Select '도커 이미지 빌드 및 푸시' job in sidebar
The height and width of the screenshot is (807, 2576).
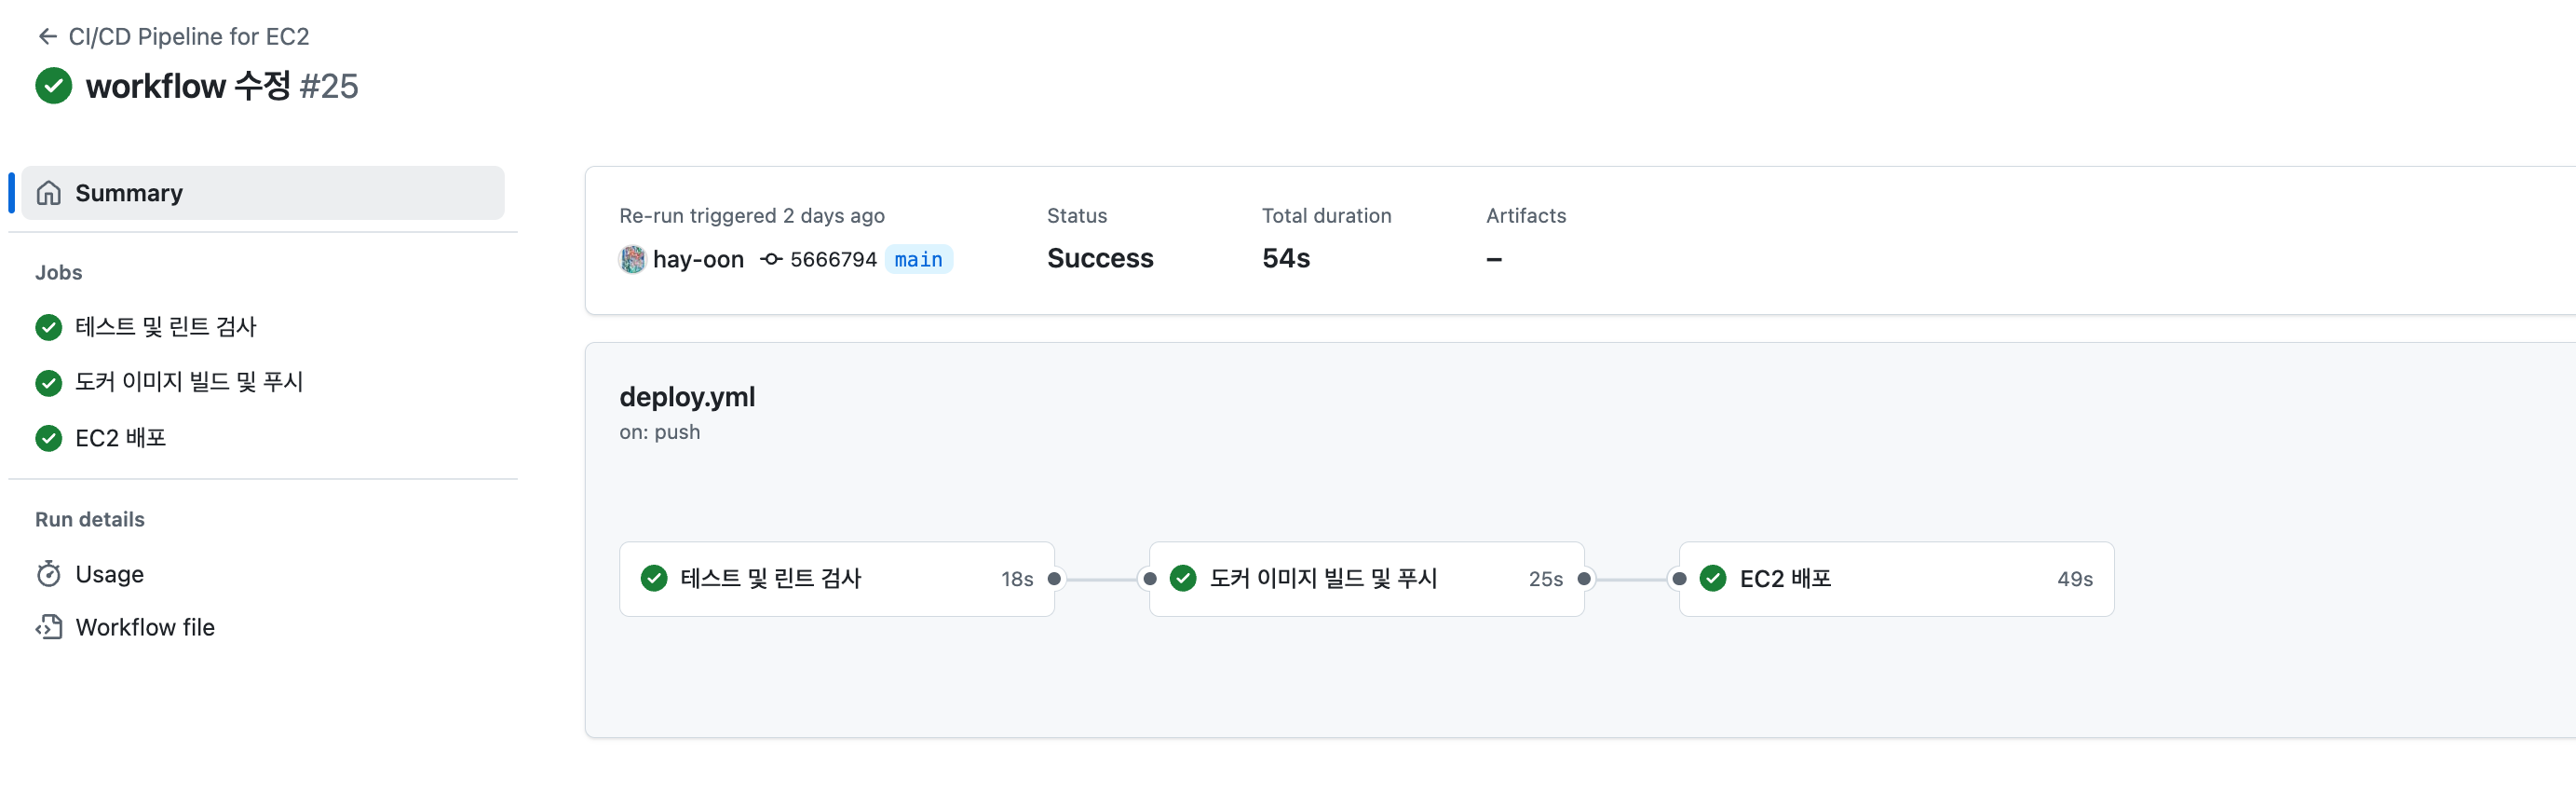point(190,382)
